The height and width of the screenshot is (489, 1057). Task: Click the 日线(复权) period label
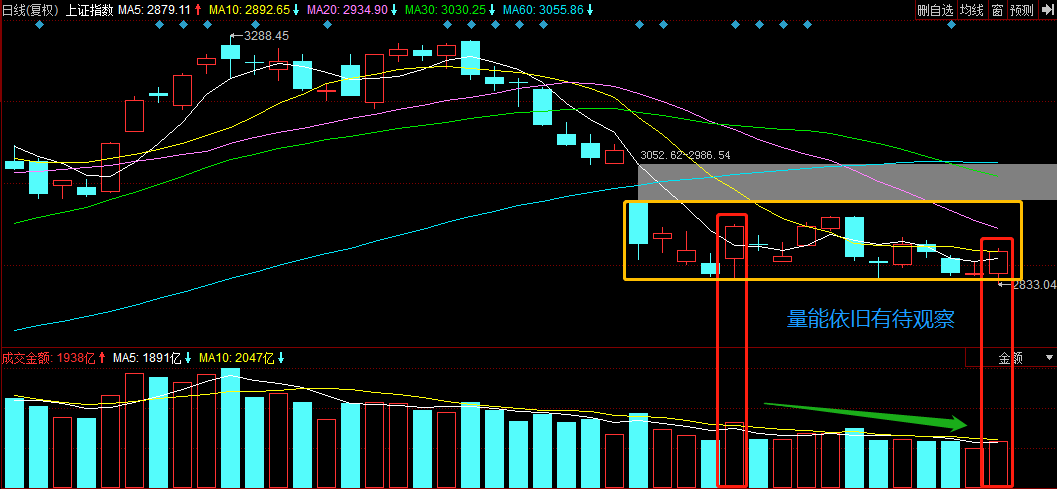(30, 9)
